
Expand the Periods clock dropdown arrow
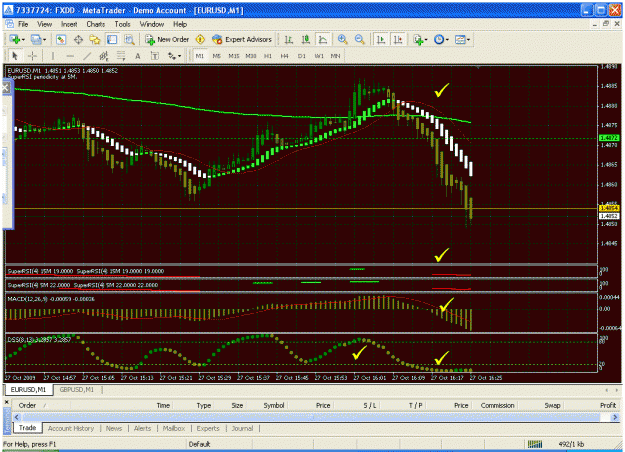447,39
